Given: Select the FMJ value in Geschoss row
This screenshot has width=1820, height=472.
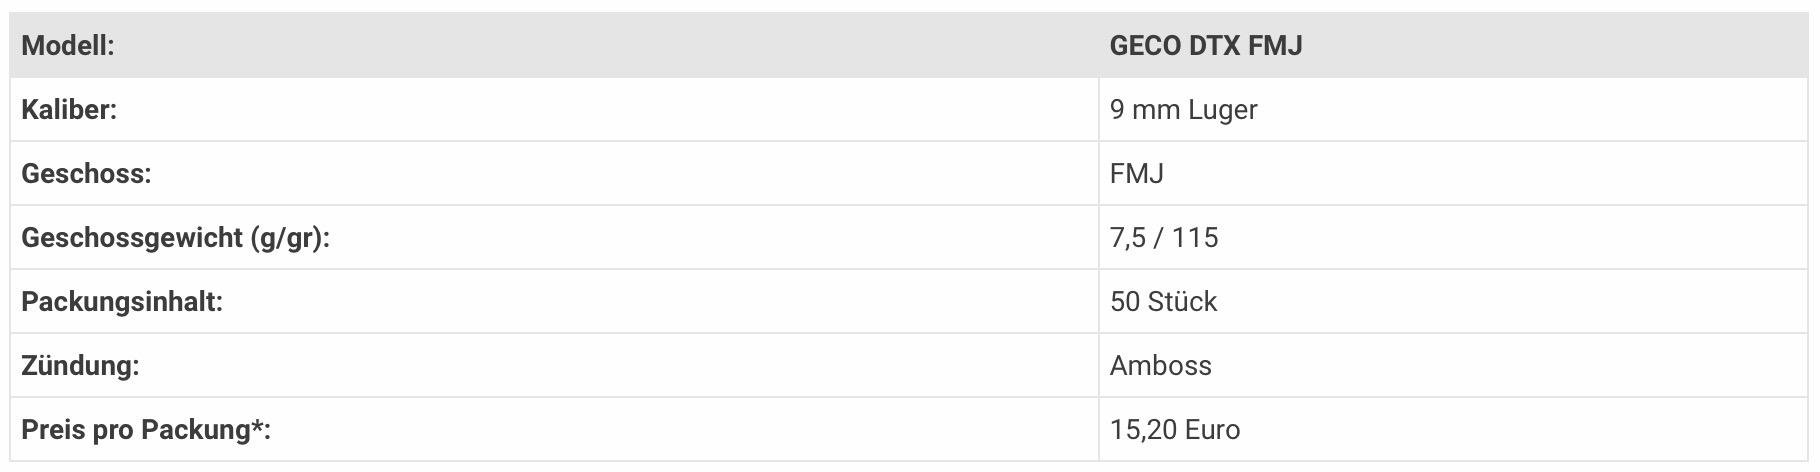Looking at the screenshot, I should coord(1137,174).
